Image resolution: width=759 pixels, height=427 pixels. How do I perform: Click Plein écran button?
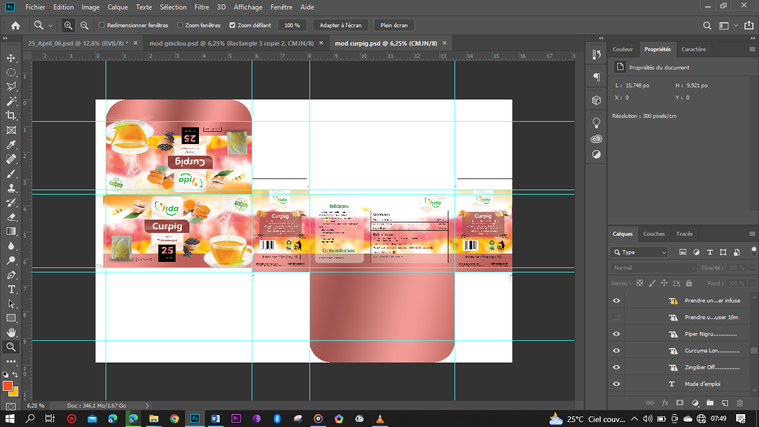pyautogui.click(x=394, y=25)
